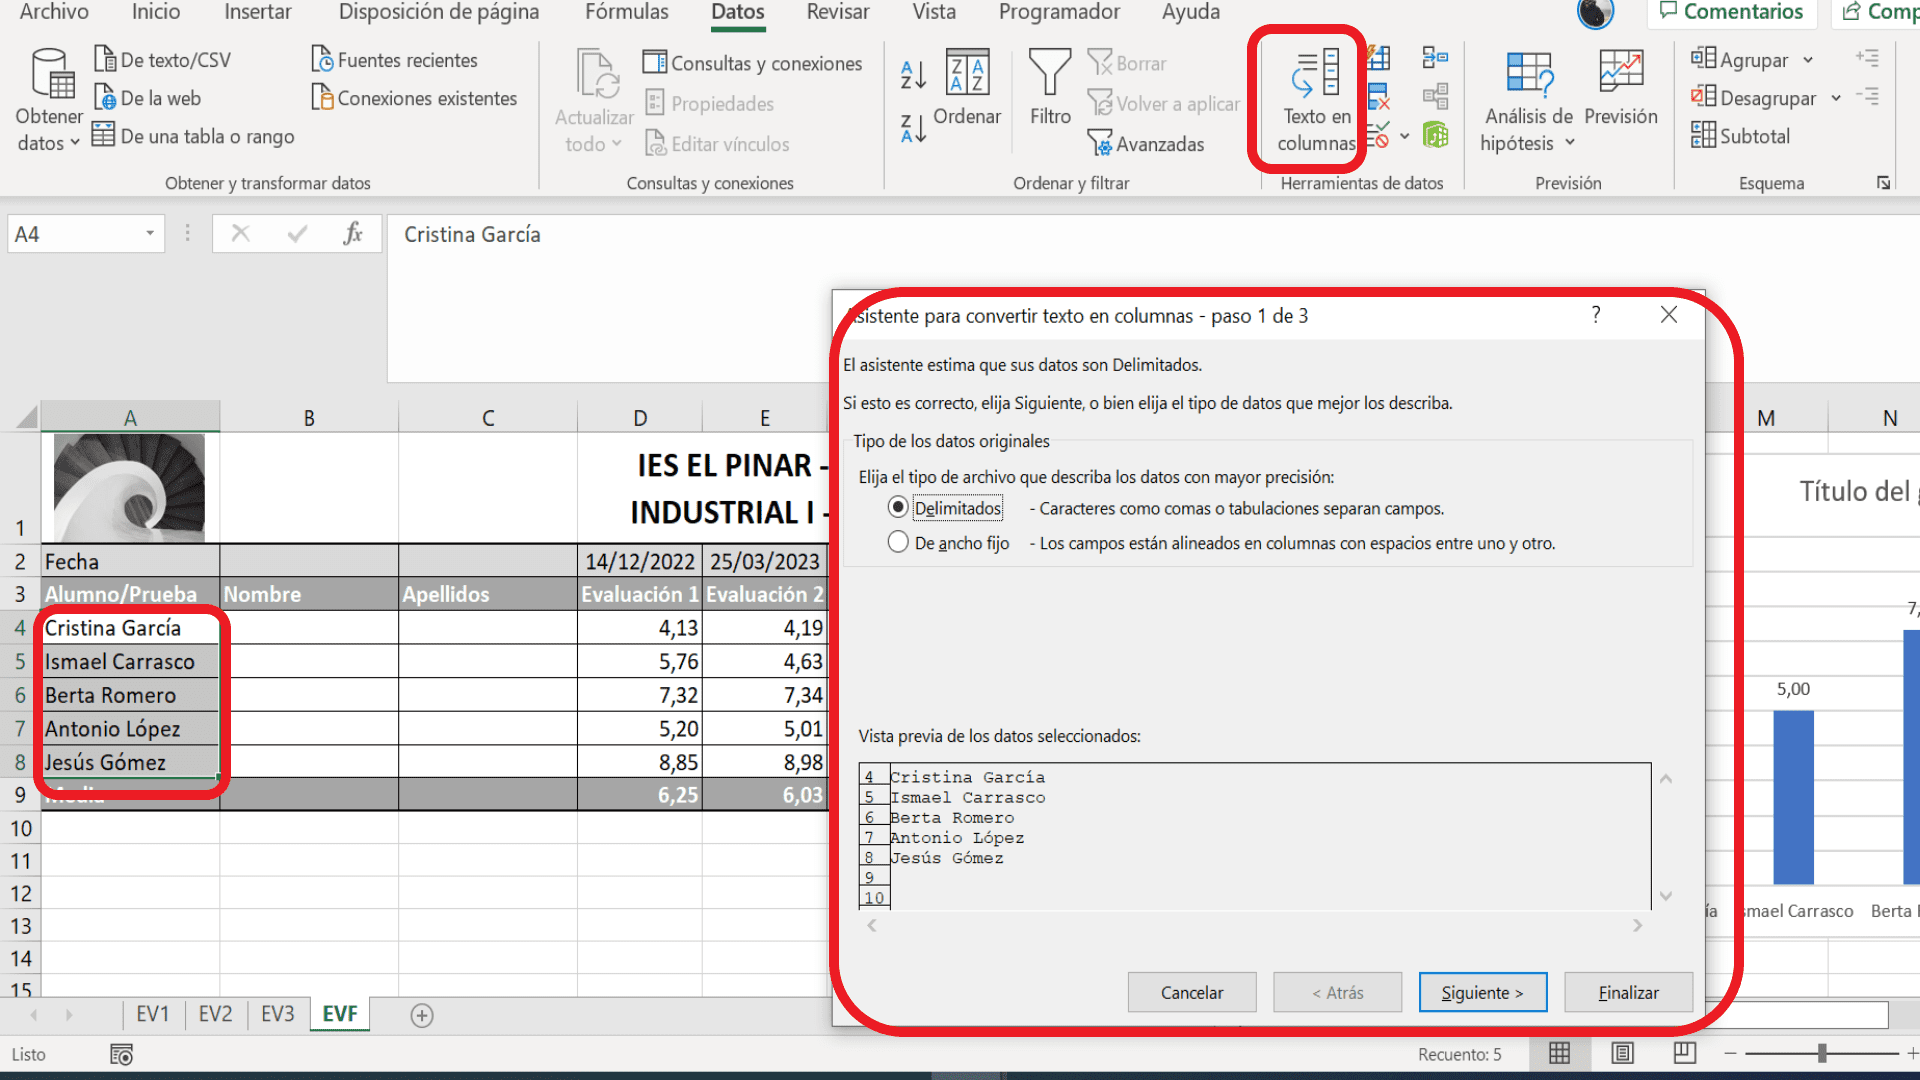This screenshot has width=1920, height=1080.
Task: Expand the Agrupar dropdown arrow
Action: pos(1808,60)
